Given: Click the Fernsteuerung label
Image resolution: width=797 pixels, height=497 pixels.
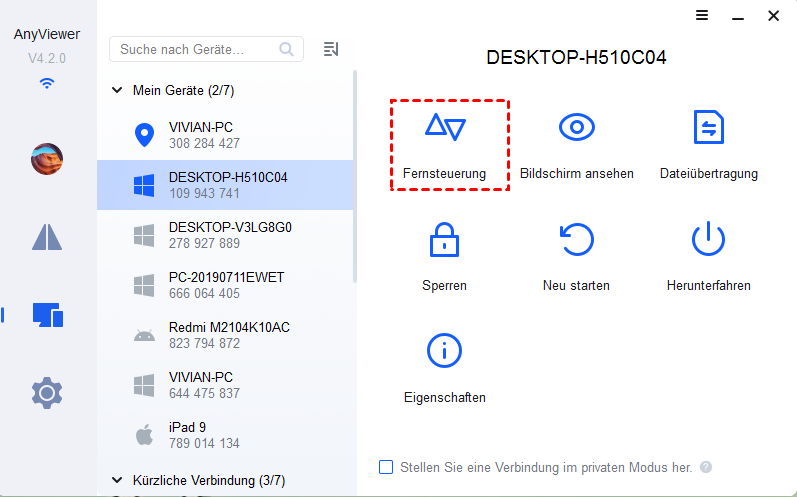Looking at the screenshot, I should coord(444,173).
